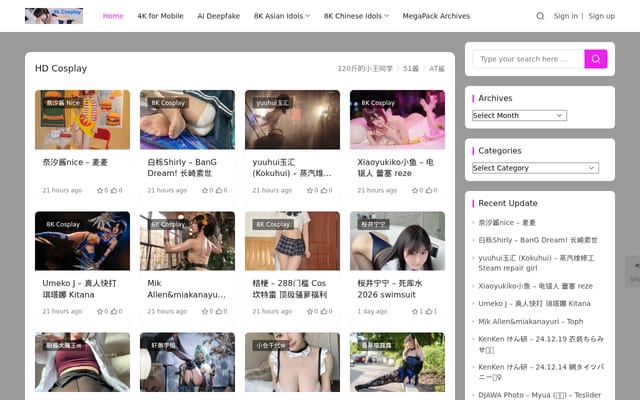Screen dimensions: 640x400
Task: Star the 桜井宁宁 2026 swimsuit post
Action: [x=417, y=311]
